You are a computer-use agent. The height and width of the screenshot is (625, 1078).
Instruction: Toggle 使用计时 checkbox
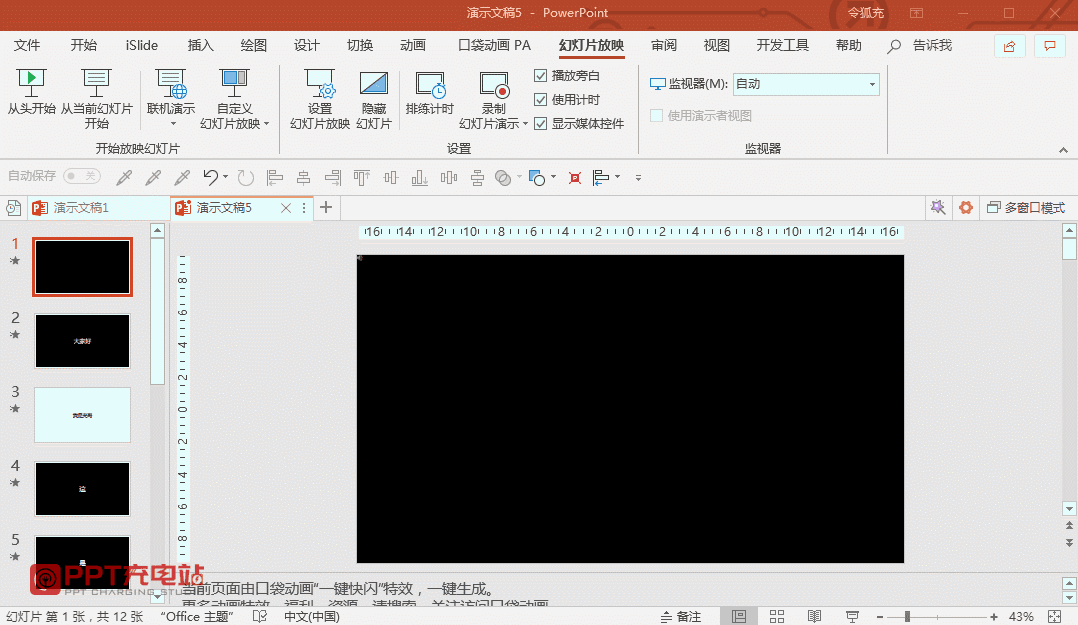pos(540,100)
